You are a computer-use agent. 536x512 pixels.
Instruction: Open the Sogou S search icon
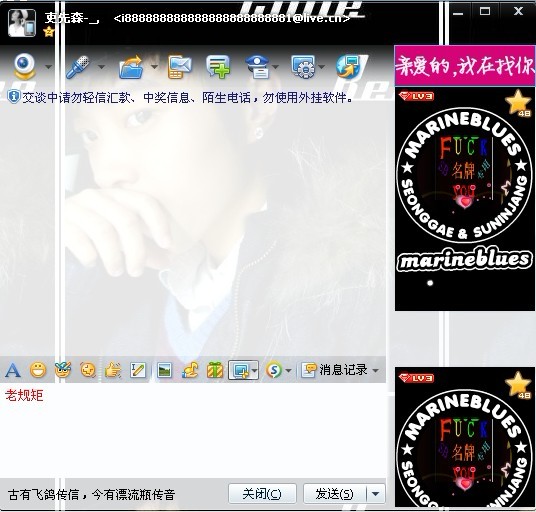[x=274, y=370]
